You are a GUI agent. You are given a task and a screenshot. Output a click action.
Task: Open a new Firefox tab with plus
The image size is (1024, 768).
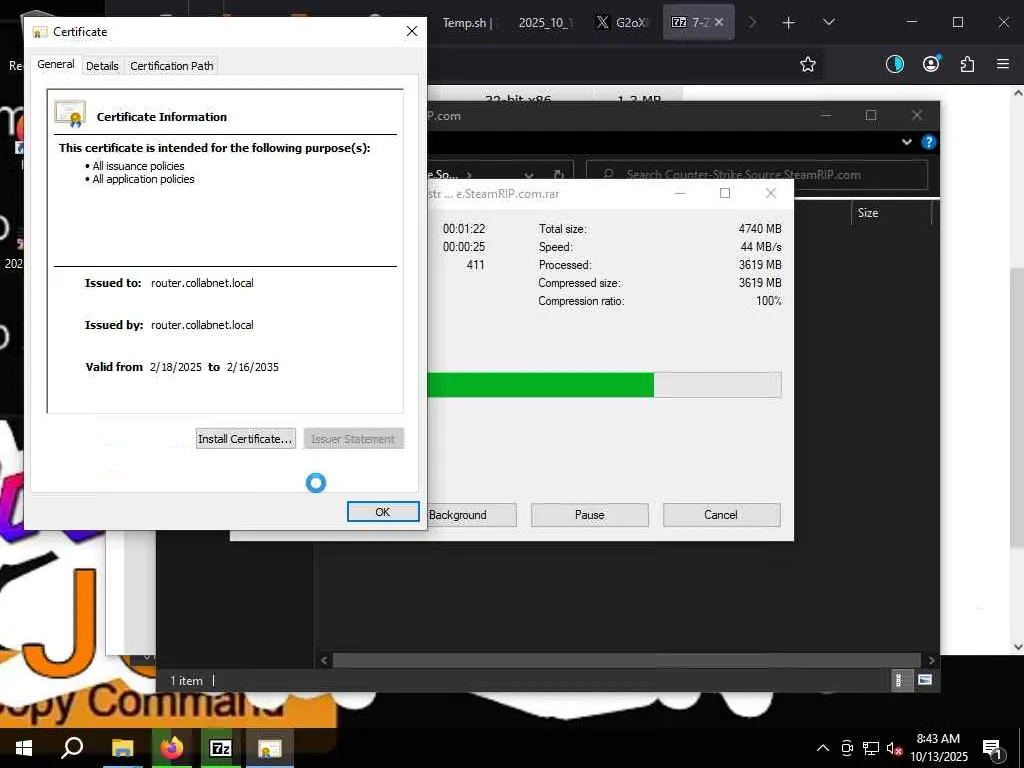(x=788, y=23)
